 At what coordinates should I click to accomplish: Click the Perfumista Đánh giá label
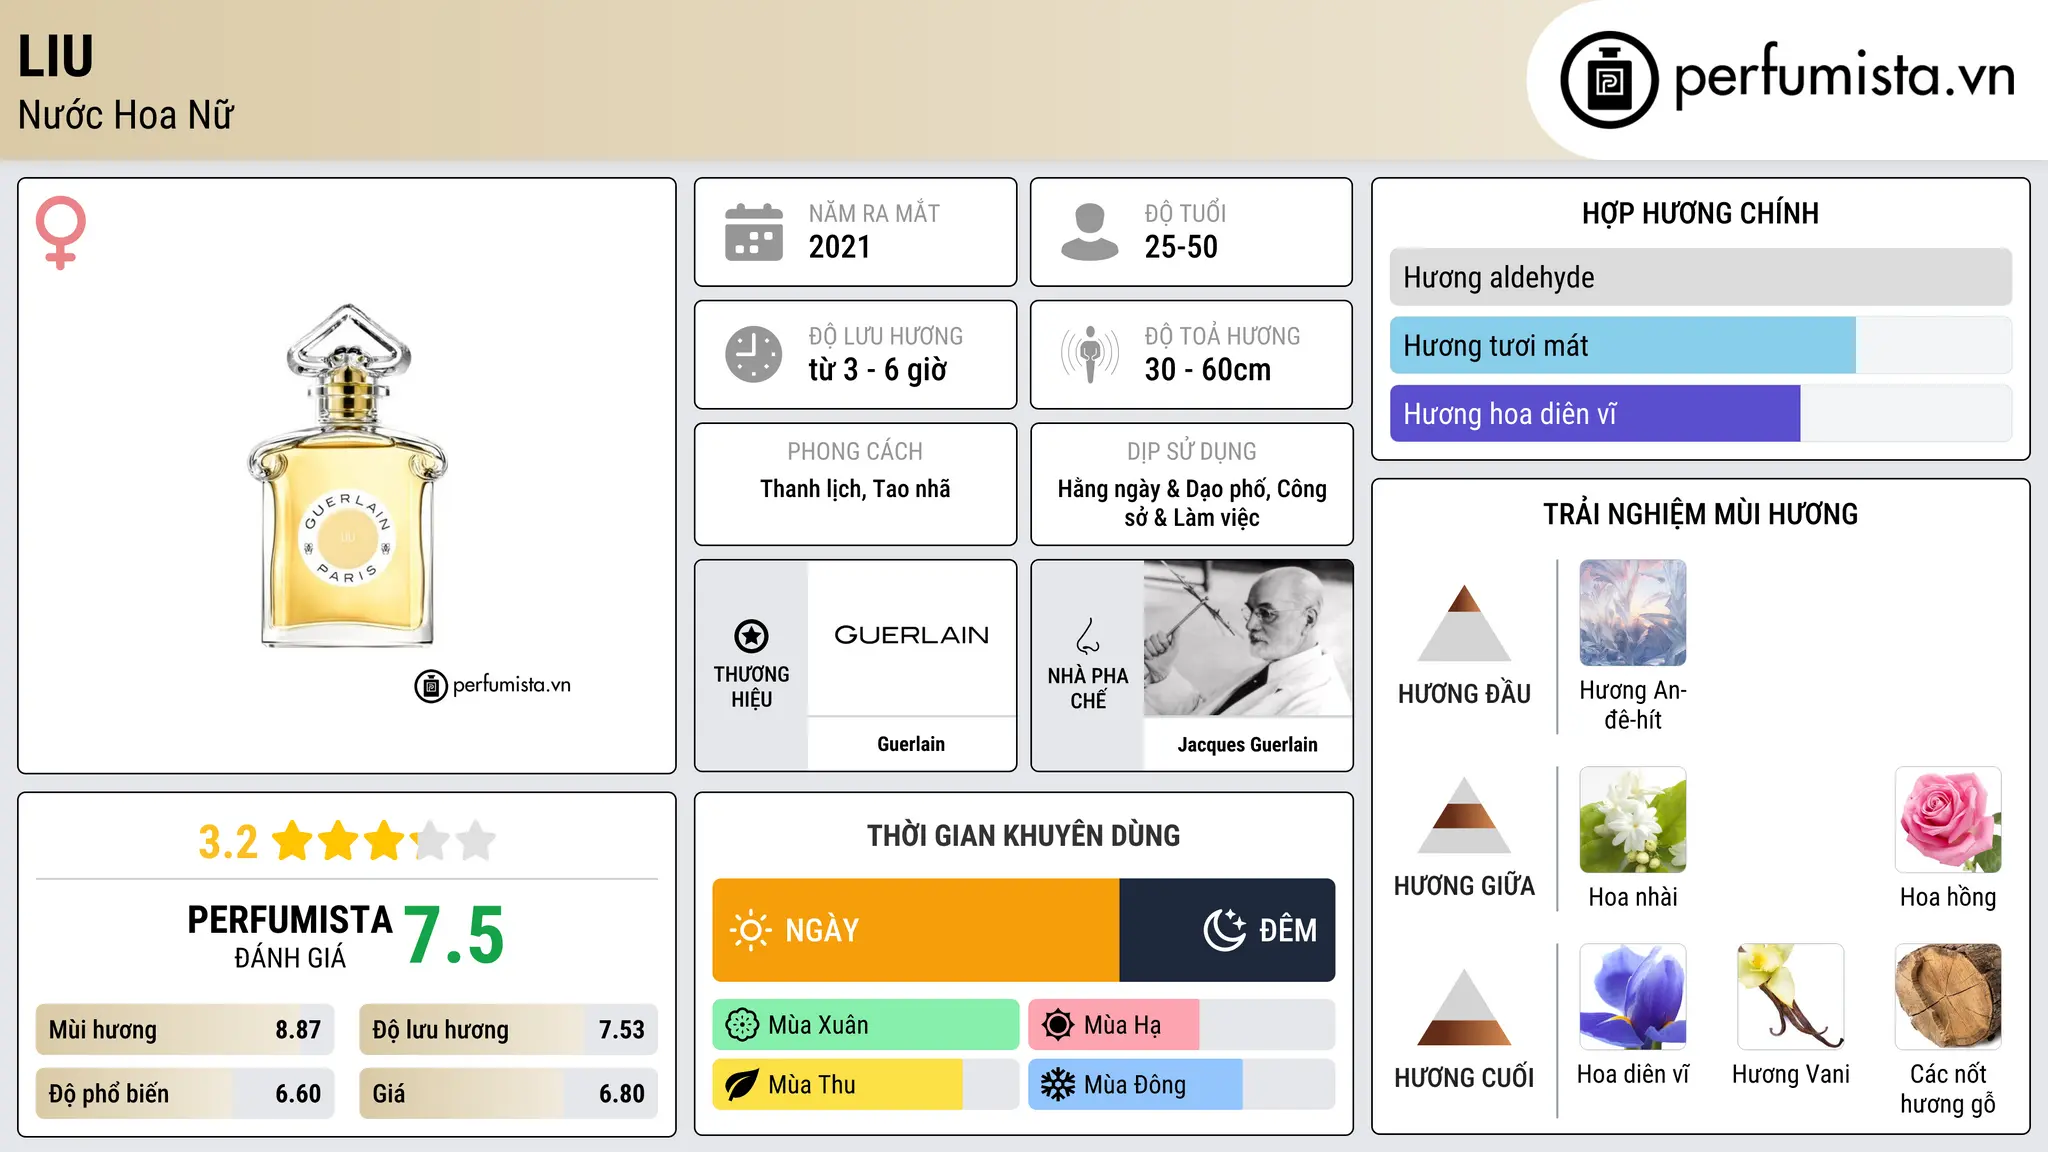click(x=290, y=936)
